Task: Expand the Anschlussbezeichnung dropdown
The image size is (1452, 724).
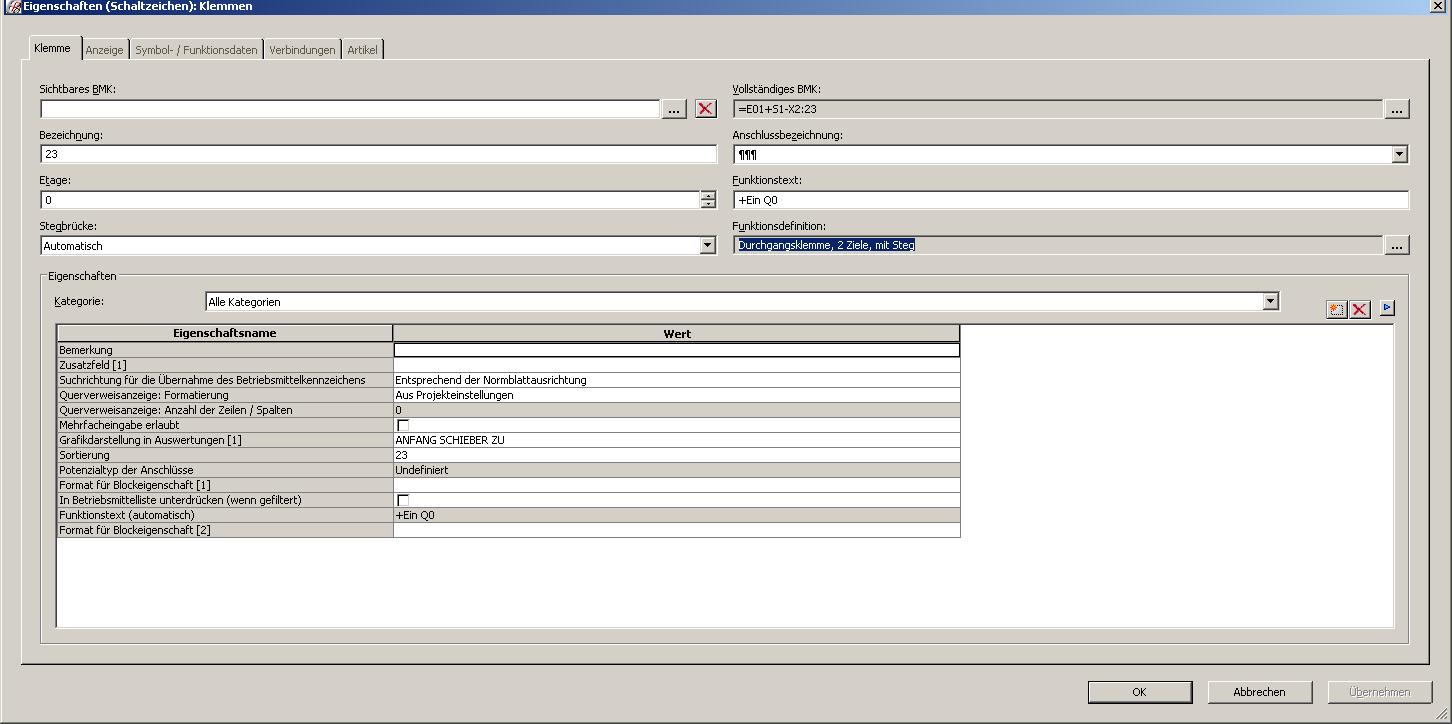Action: click(1400, 154)
